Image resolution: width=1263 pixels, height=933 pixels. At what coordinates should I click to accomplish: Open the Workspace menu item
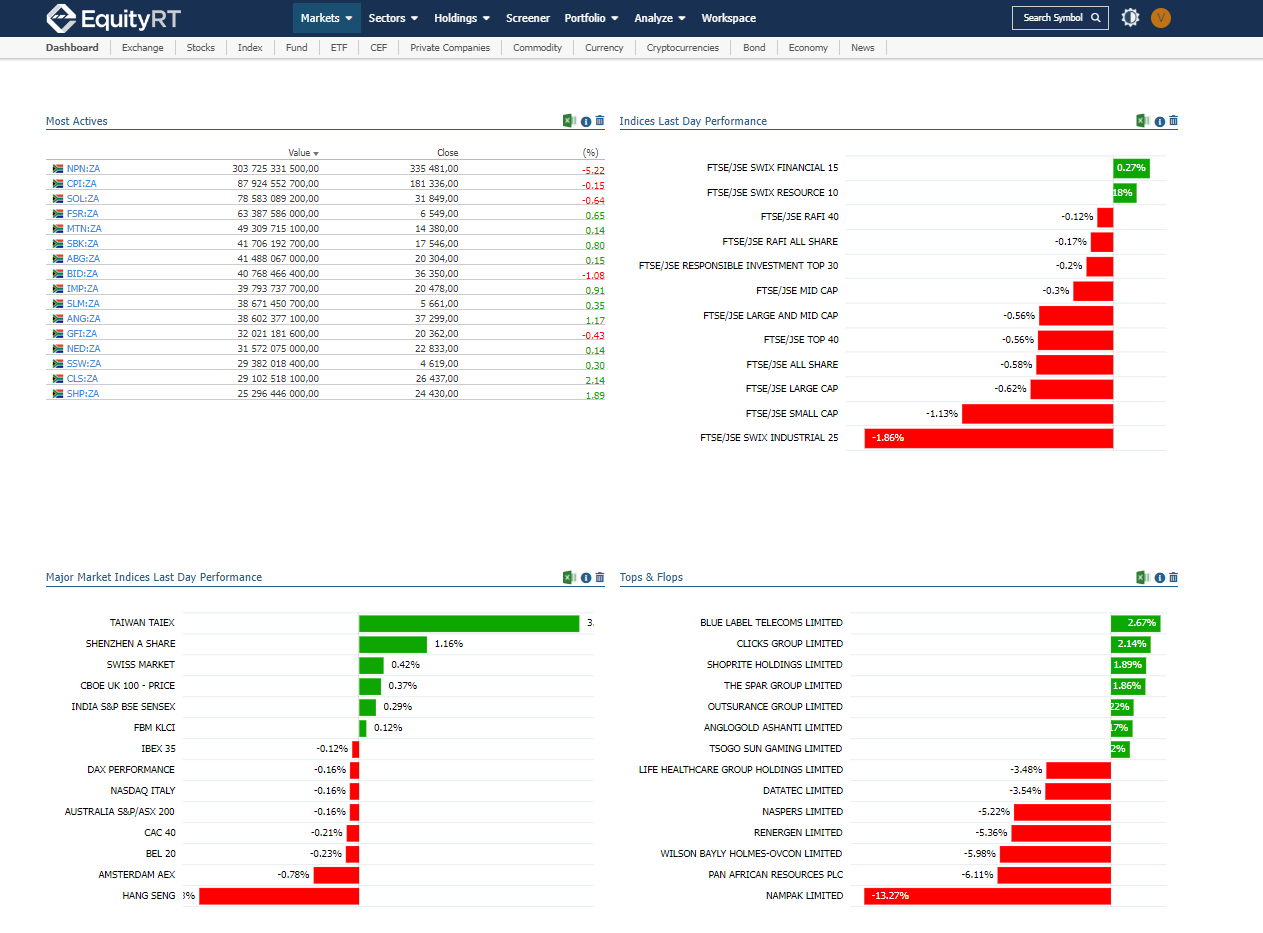[729, 18]
